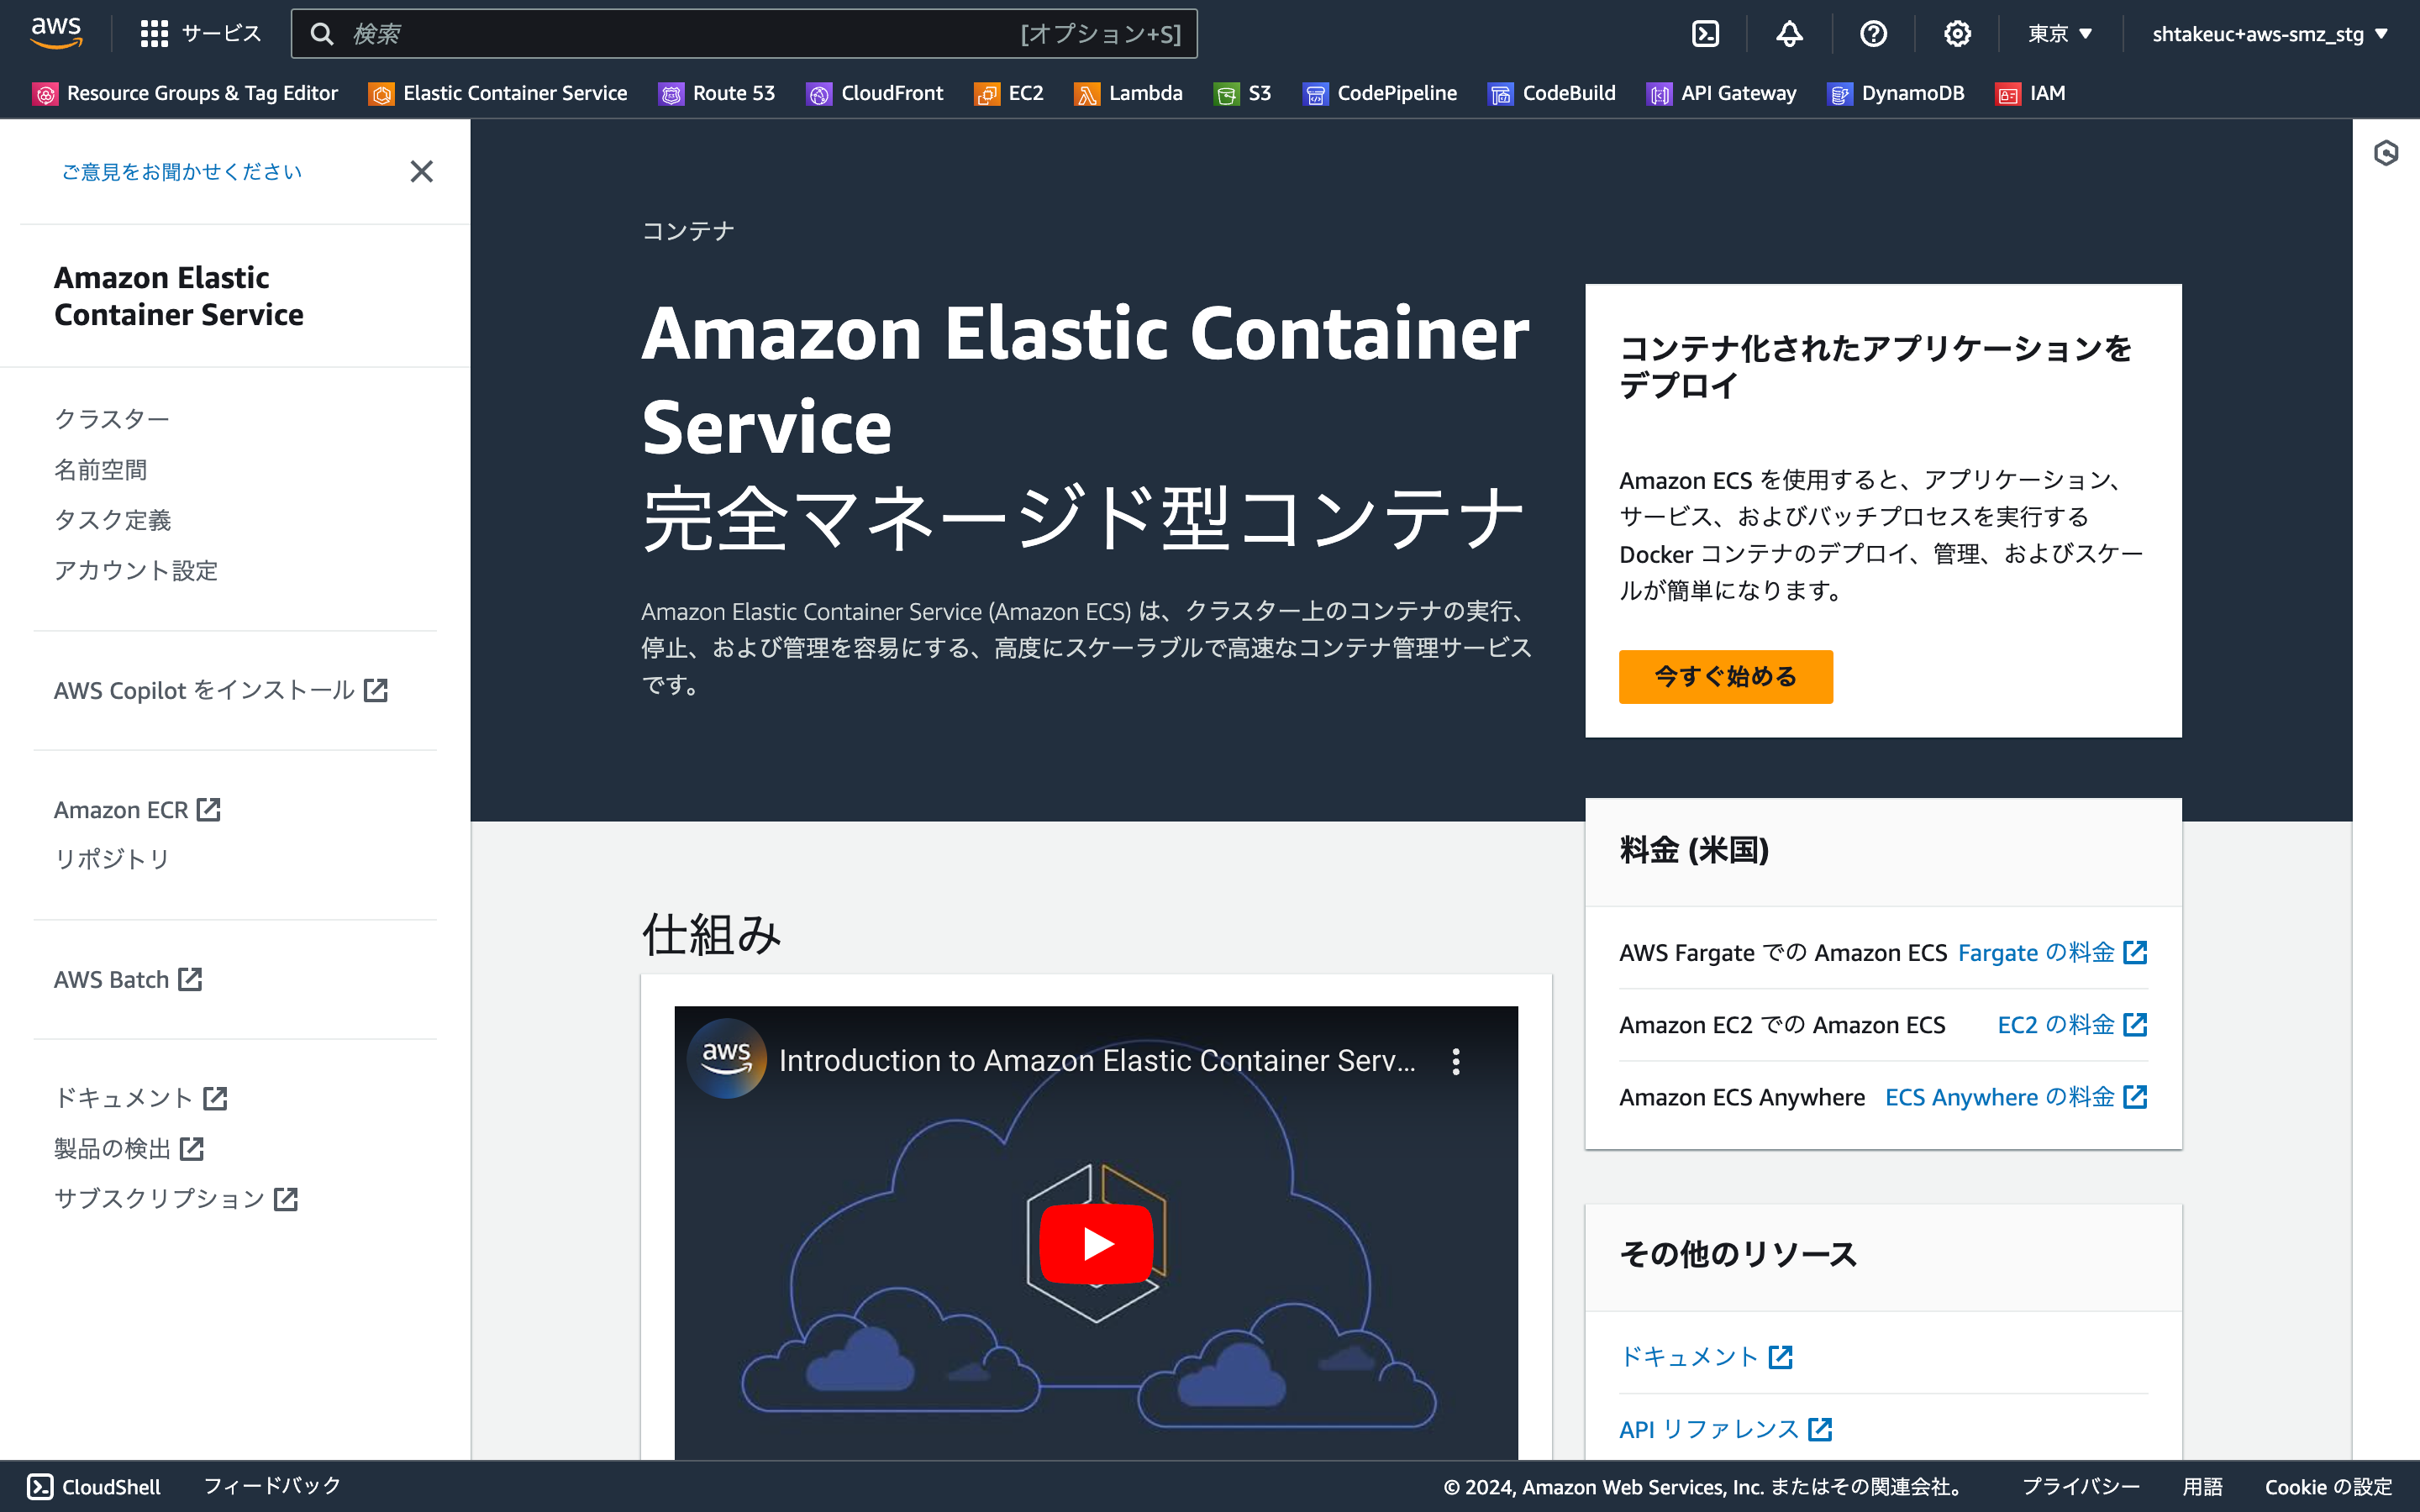Select リポジトリ in the sidebar

pos(112,858)
